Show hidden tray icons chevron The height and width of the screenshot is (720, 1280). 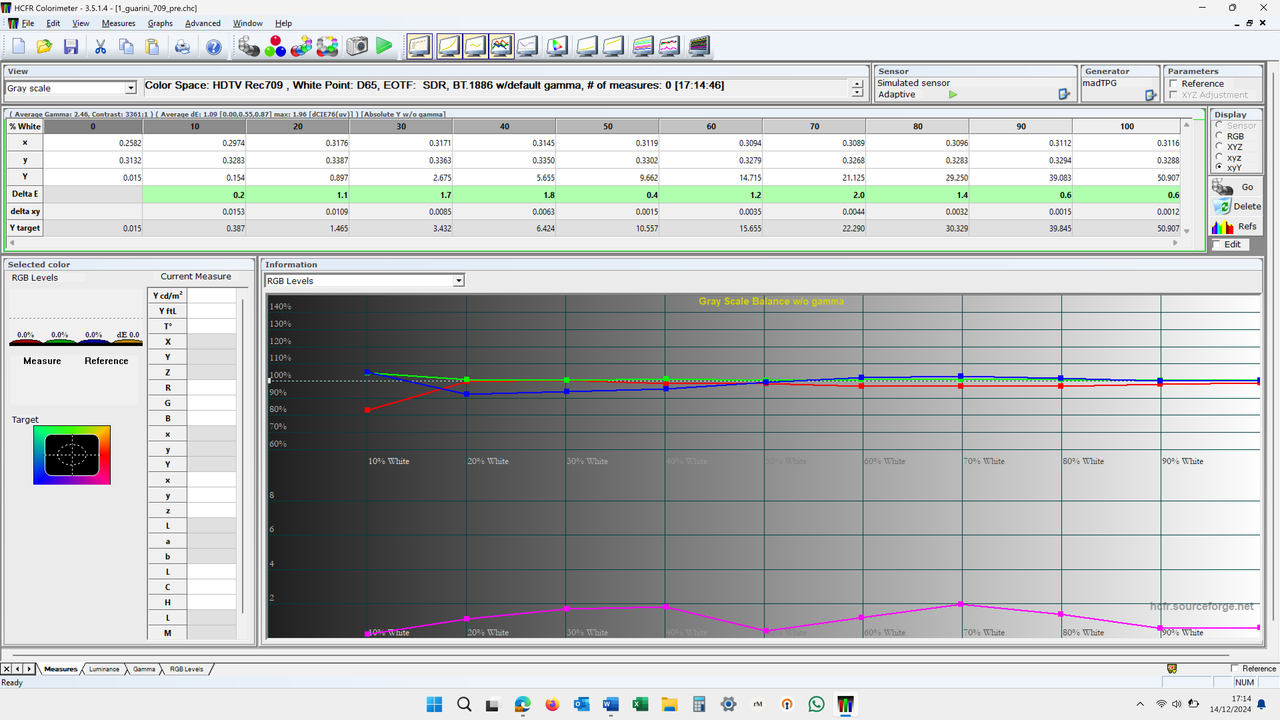[1142, 704]
